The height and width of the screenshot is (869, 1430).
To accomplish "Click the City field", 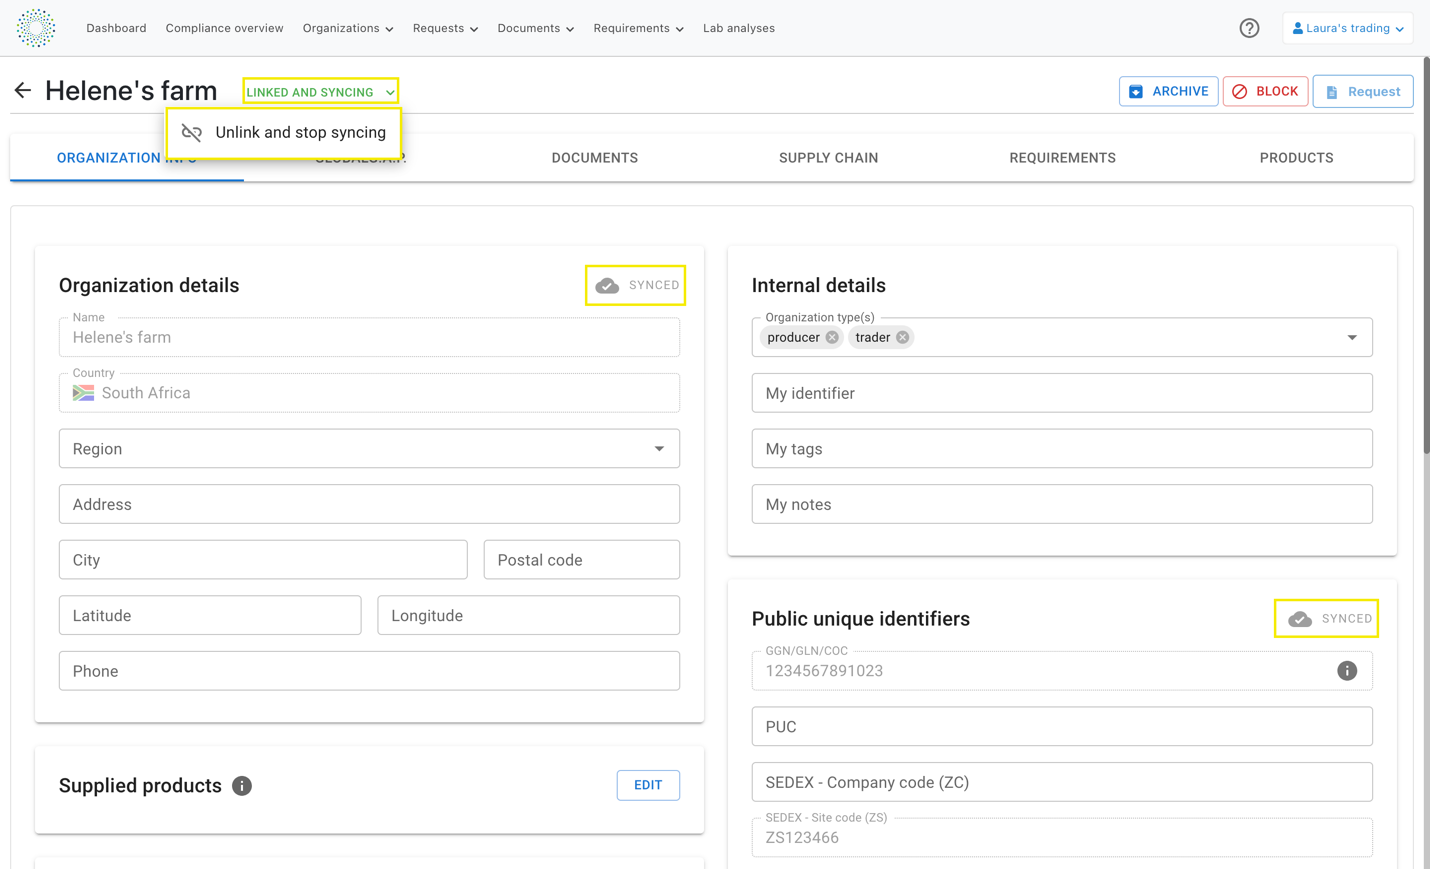I will pyautogui.click(x=263, y=560).
